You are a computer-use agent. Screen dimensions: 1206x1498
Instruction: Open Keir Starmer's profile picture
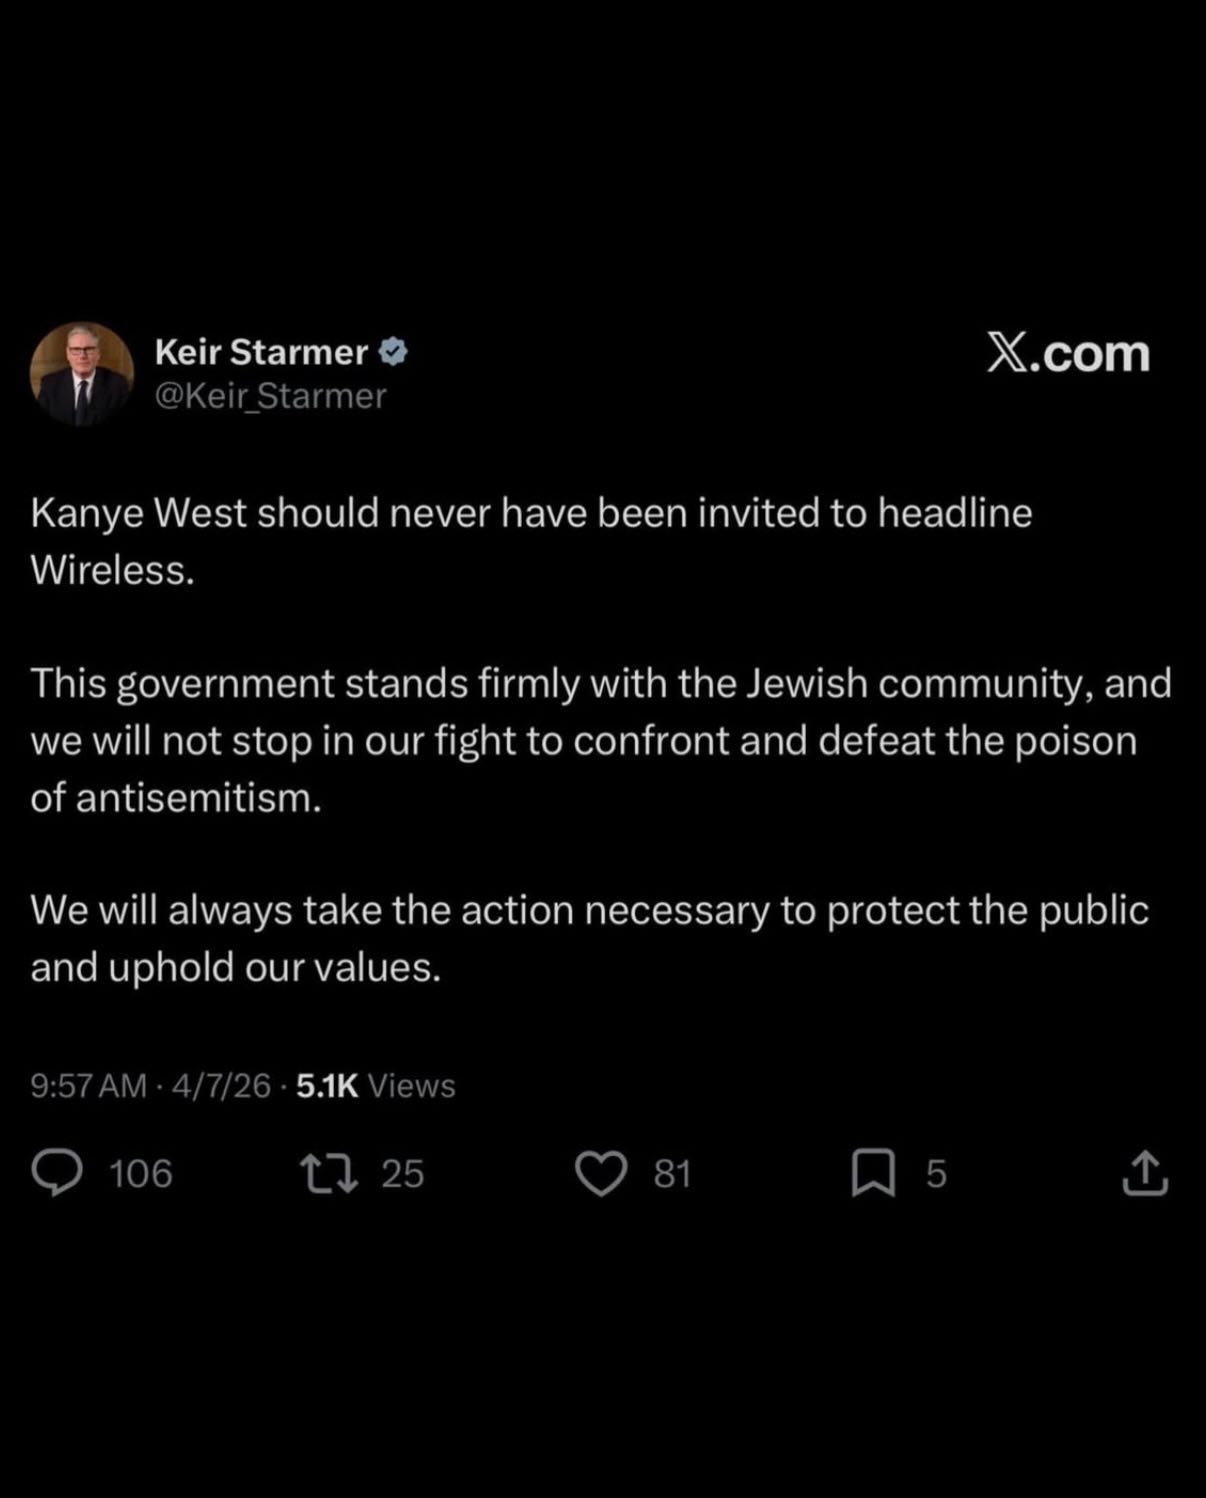point(82,374)
